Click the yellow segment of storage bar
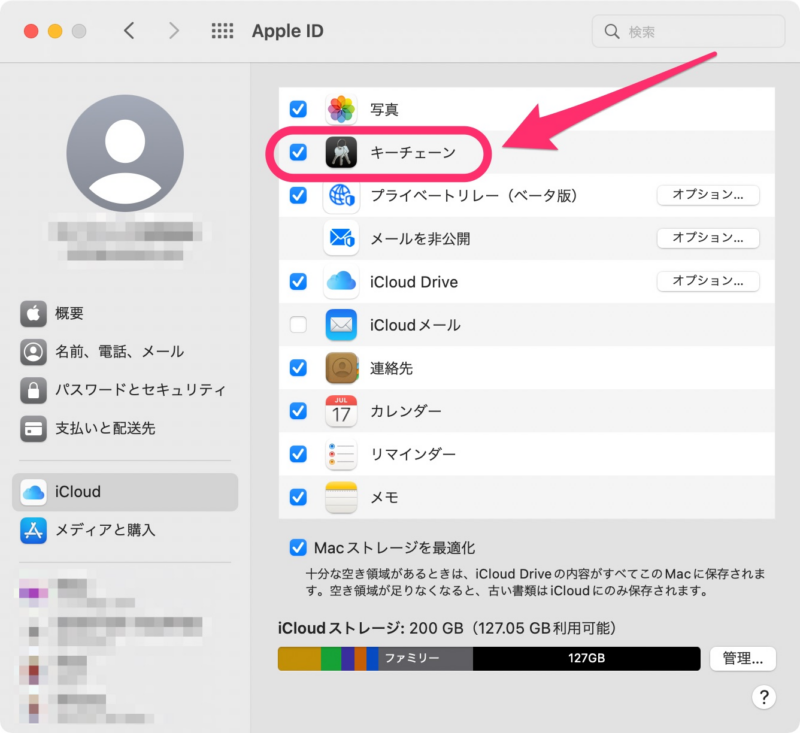Image resolution: width=800 pixels, height=733 pixels. tap(299, 659)
